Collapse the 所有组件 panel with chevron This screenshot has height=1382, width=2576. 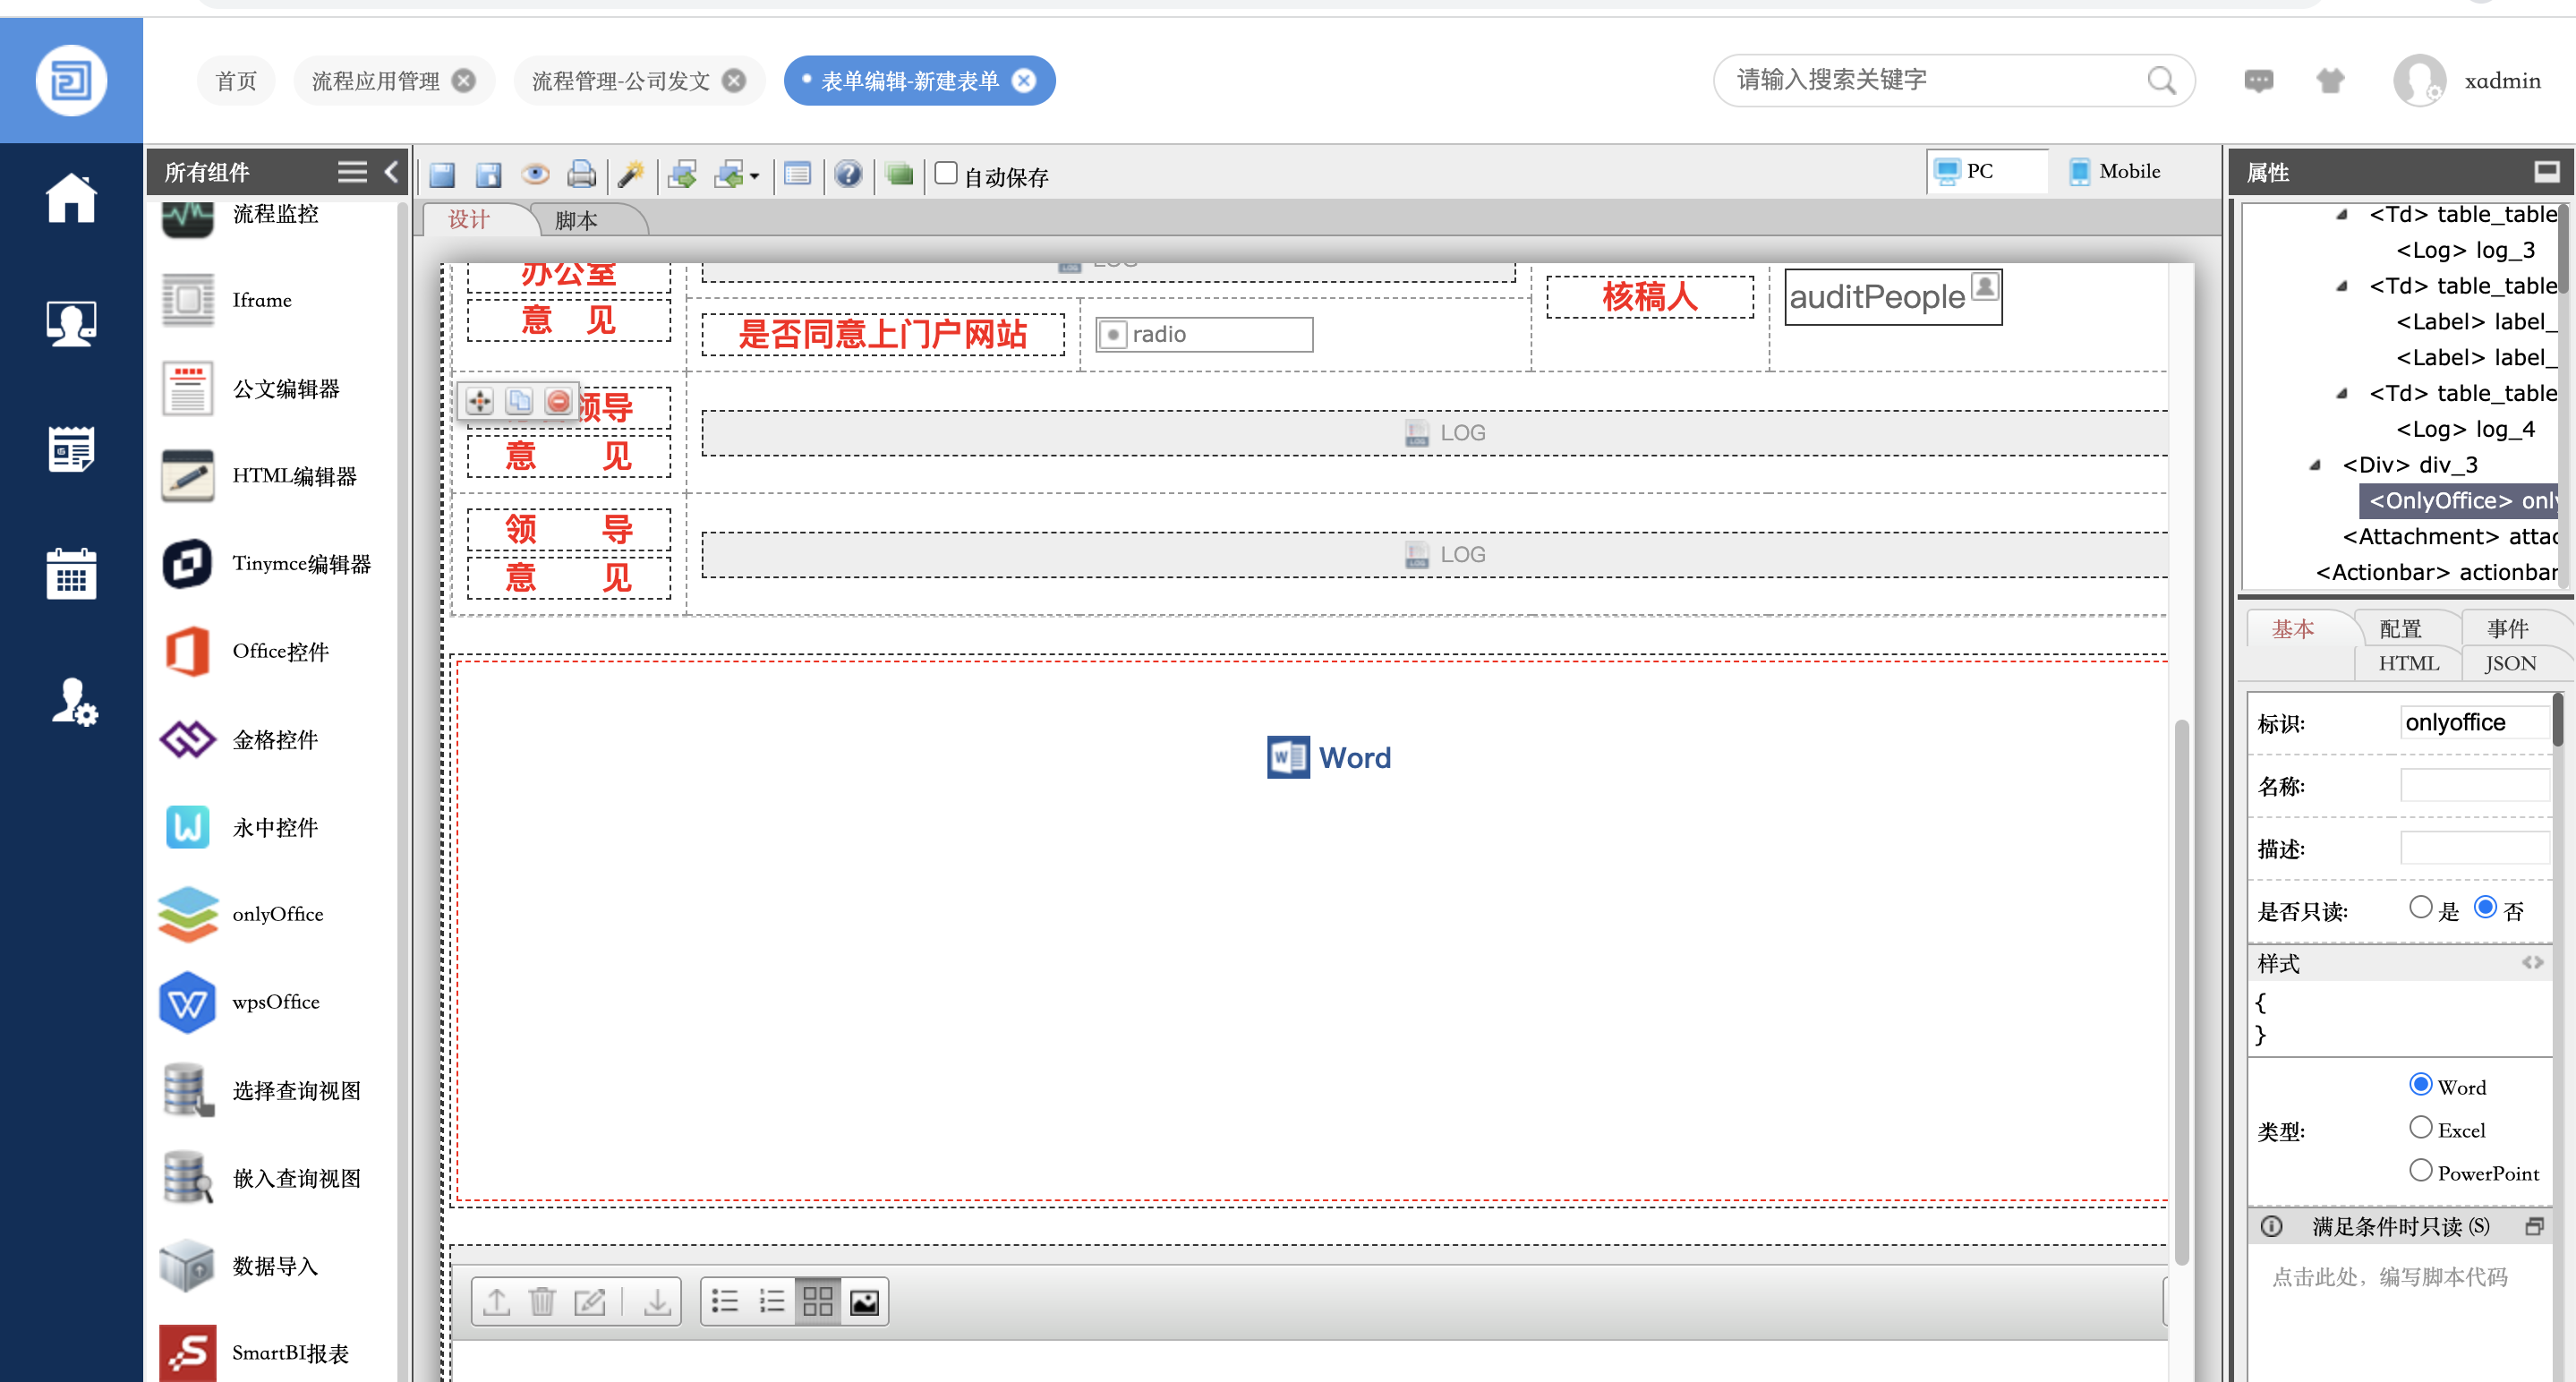tap(391, 172)
